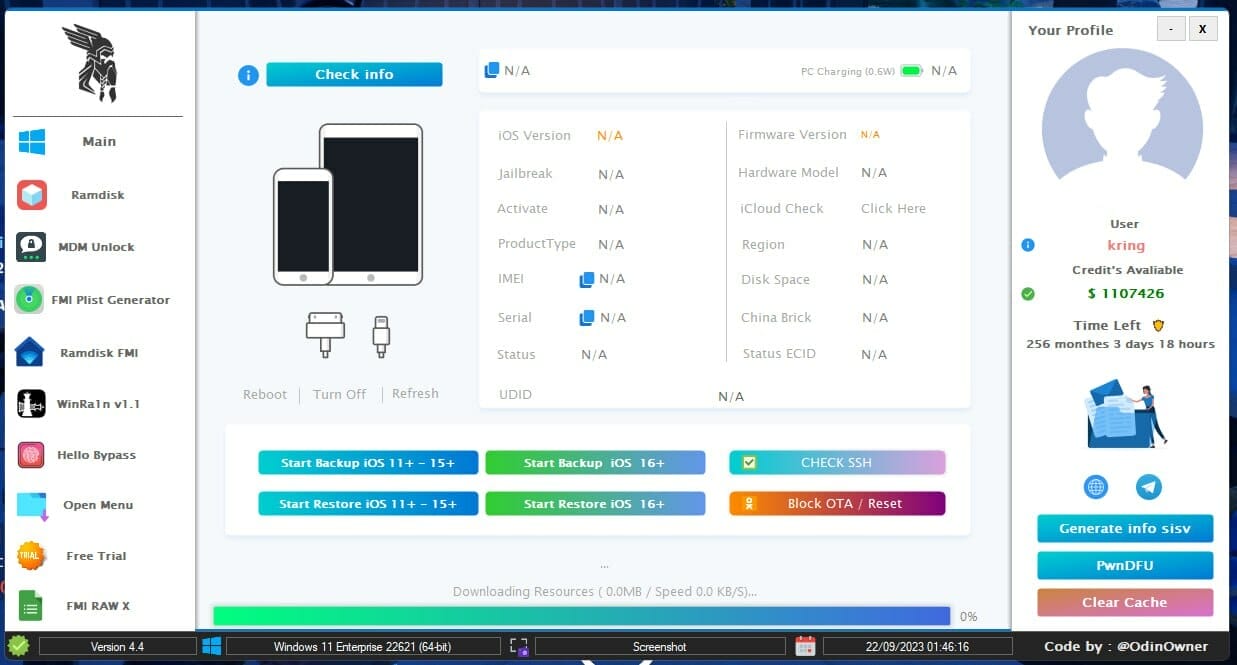
Task: Click the info icon beside Check info
Action: tap(248, 75)
